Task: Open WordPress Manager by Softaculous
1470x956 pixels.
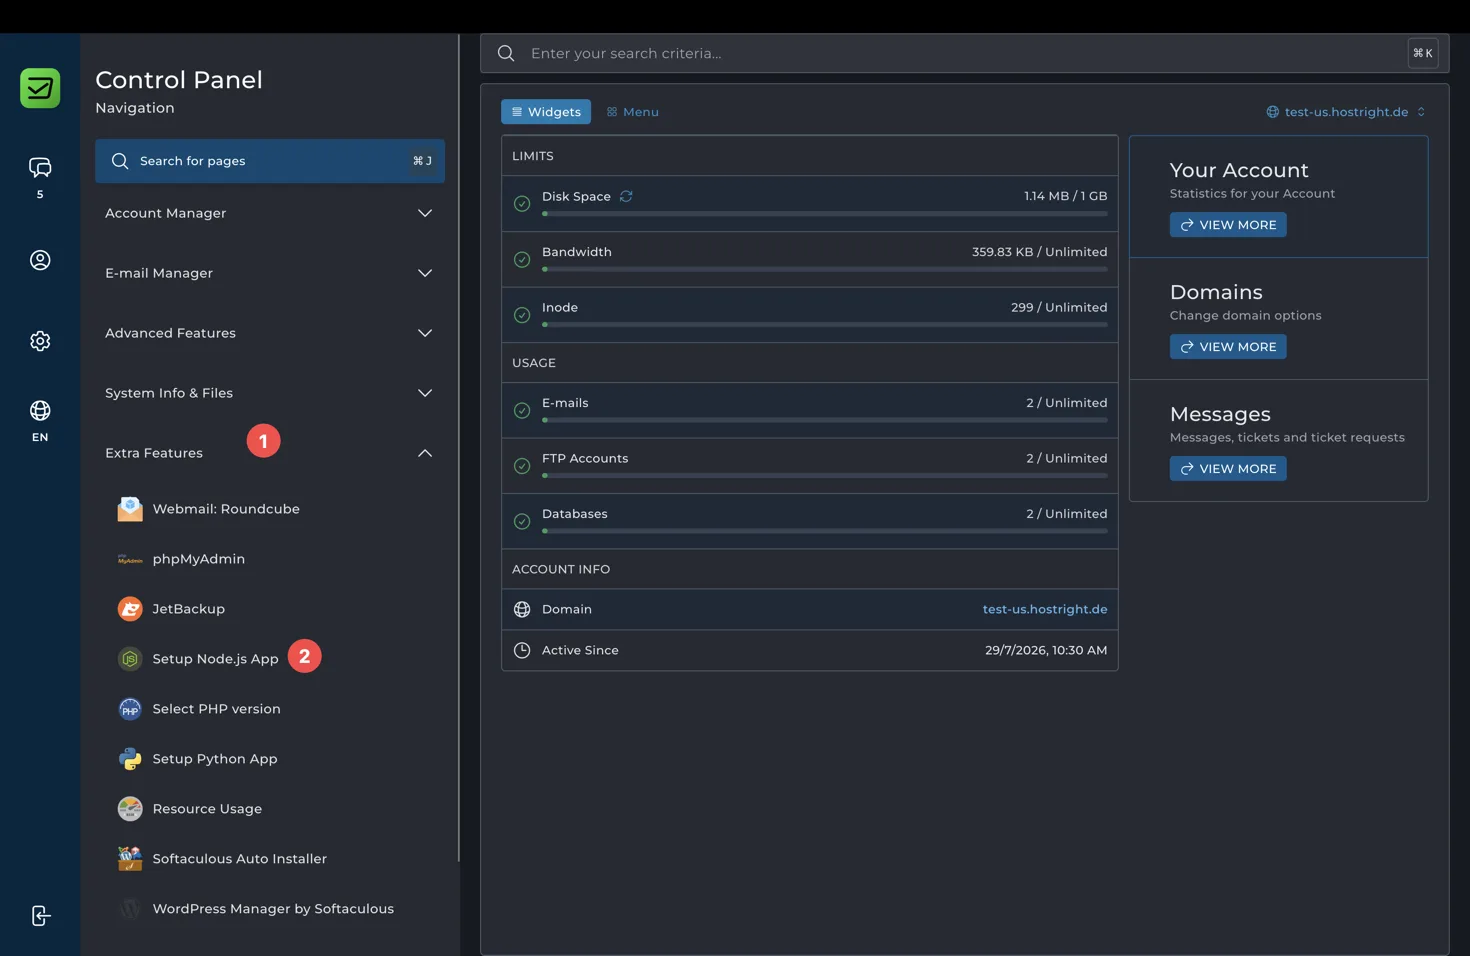Action: pyautogui.click(x=273, y=909)
